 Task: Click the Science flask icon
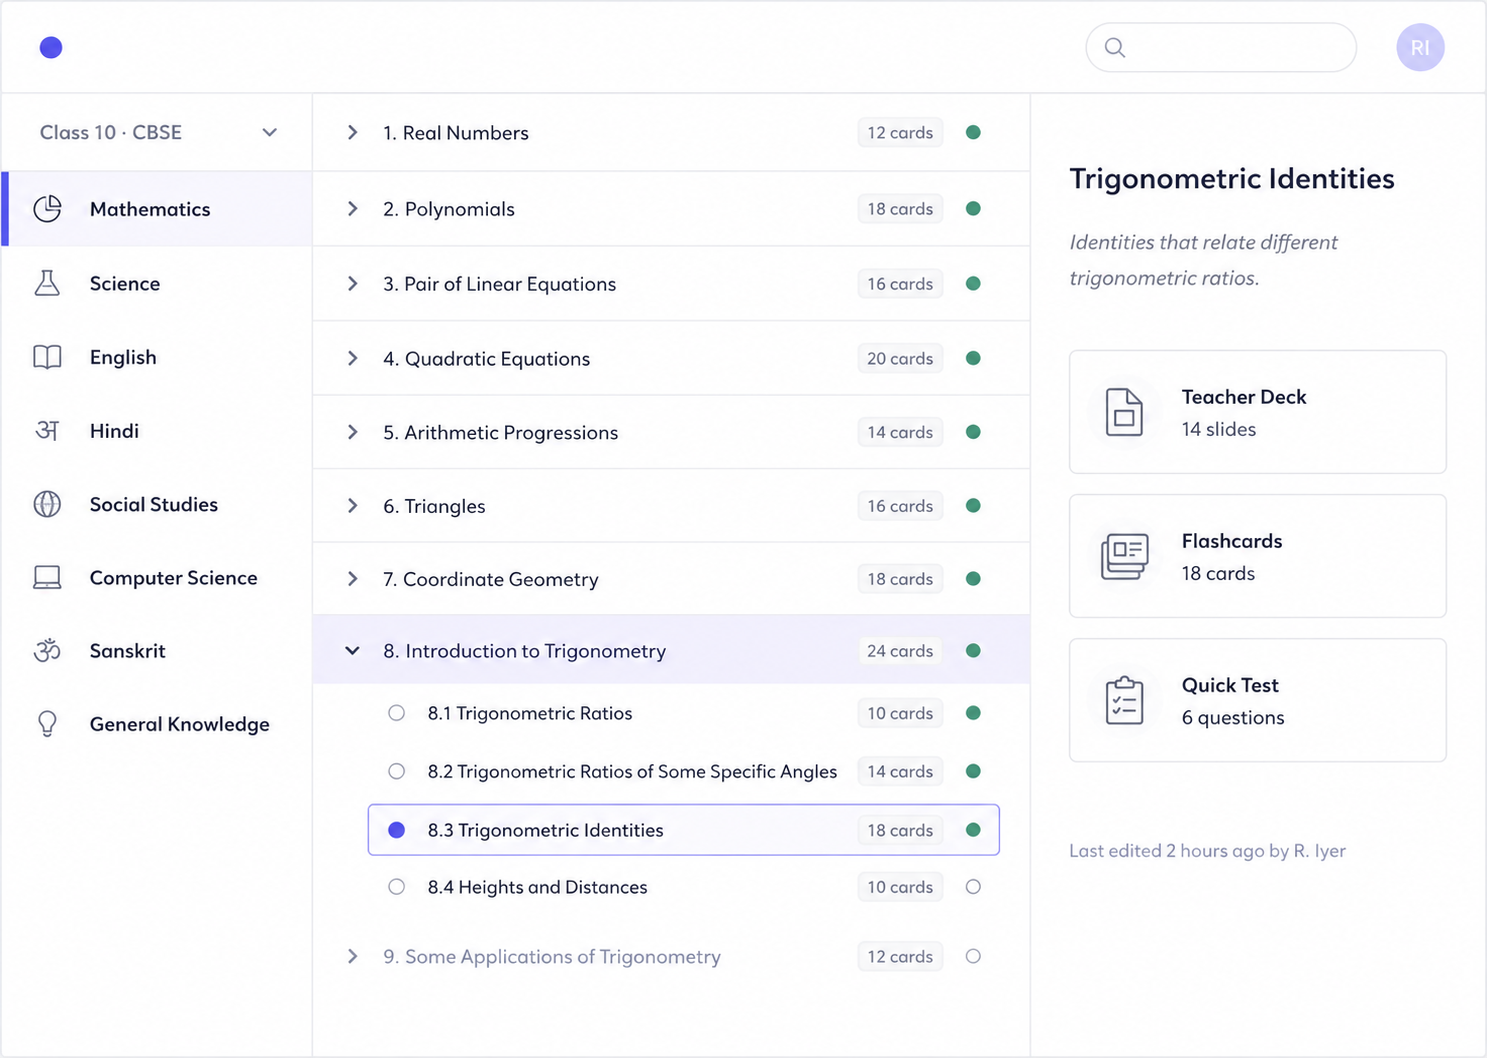tap(47, 283)
